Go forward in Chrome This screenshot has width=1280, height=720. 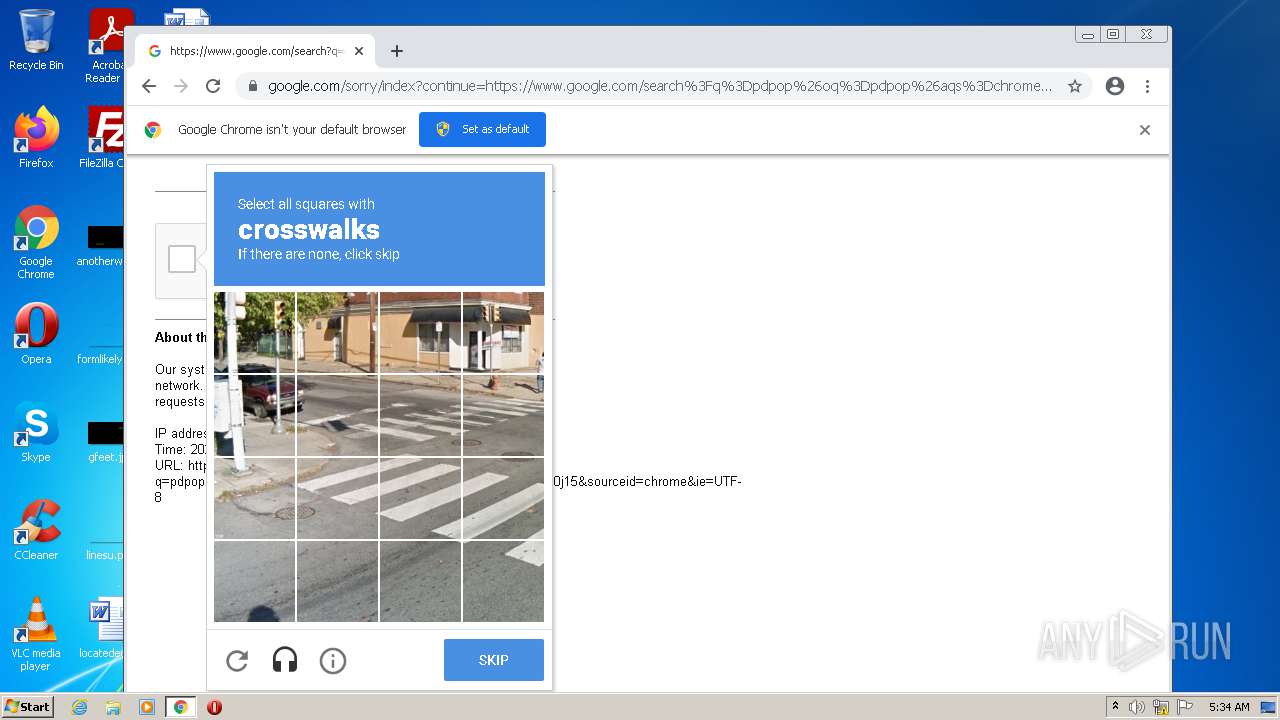[x=181, y=86]
